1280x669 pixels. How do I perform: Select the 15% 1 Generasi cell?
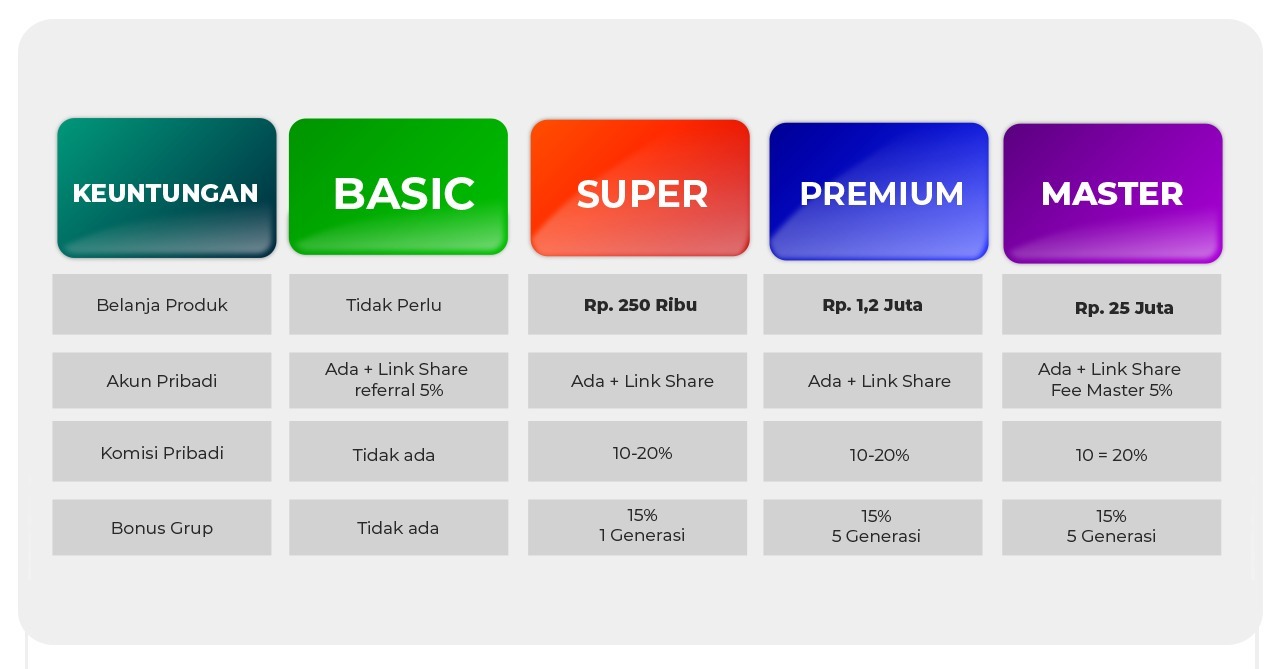click(x=638, y=527)
